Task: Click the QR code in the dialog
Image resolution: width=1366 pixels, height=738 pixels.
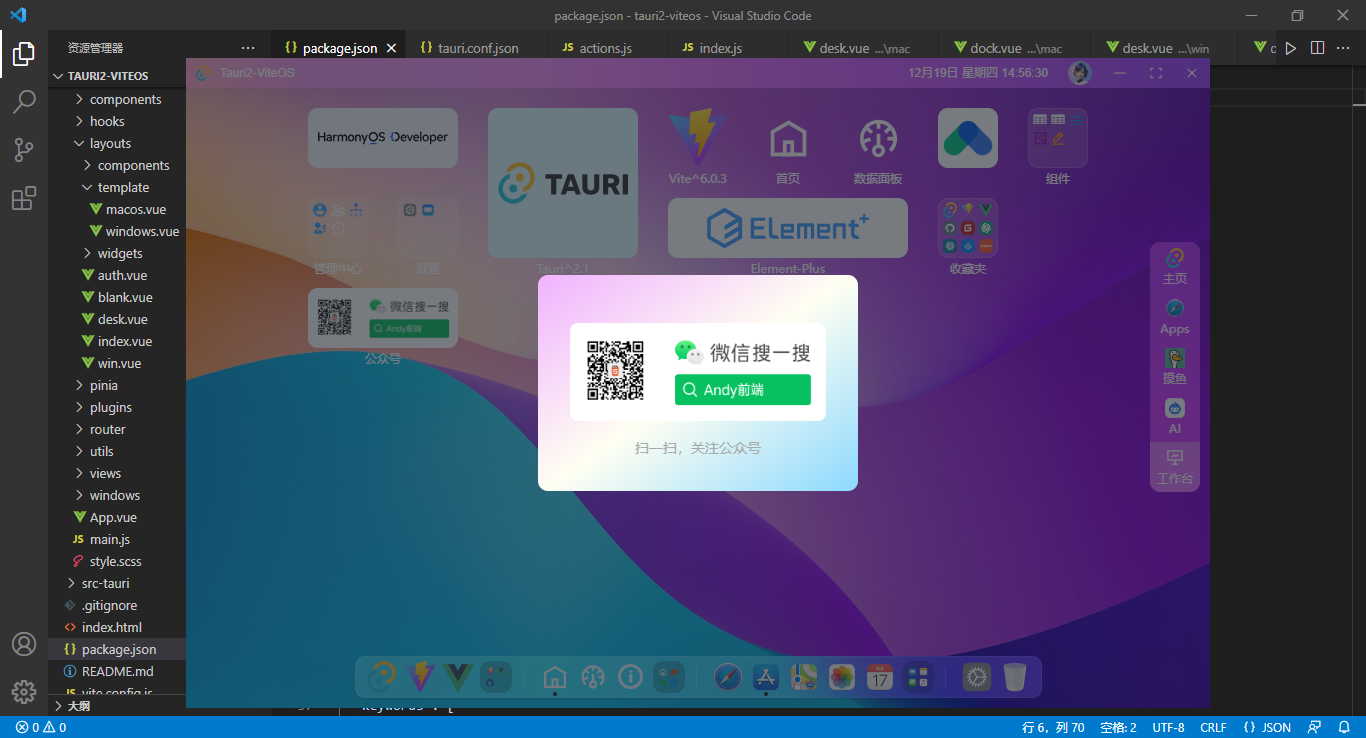Action: coord(615,371)
